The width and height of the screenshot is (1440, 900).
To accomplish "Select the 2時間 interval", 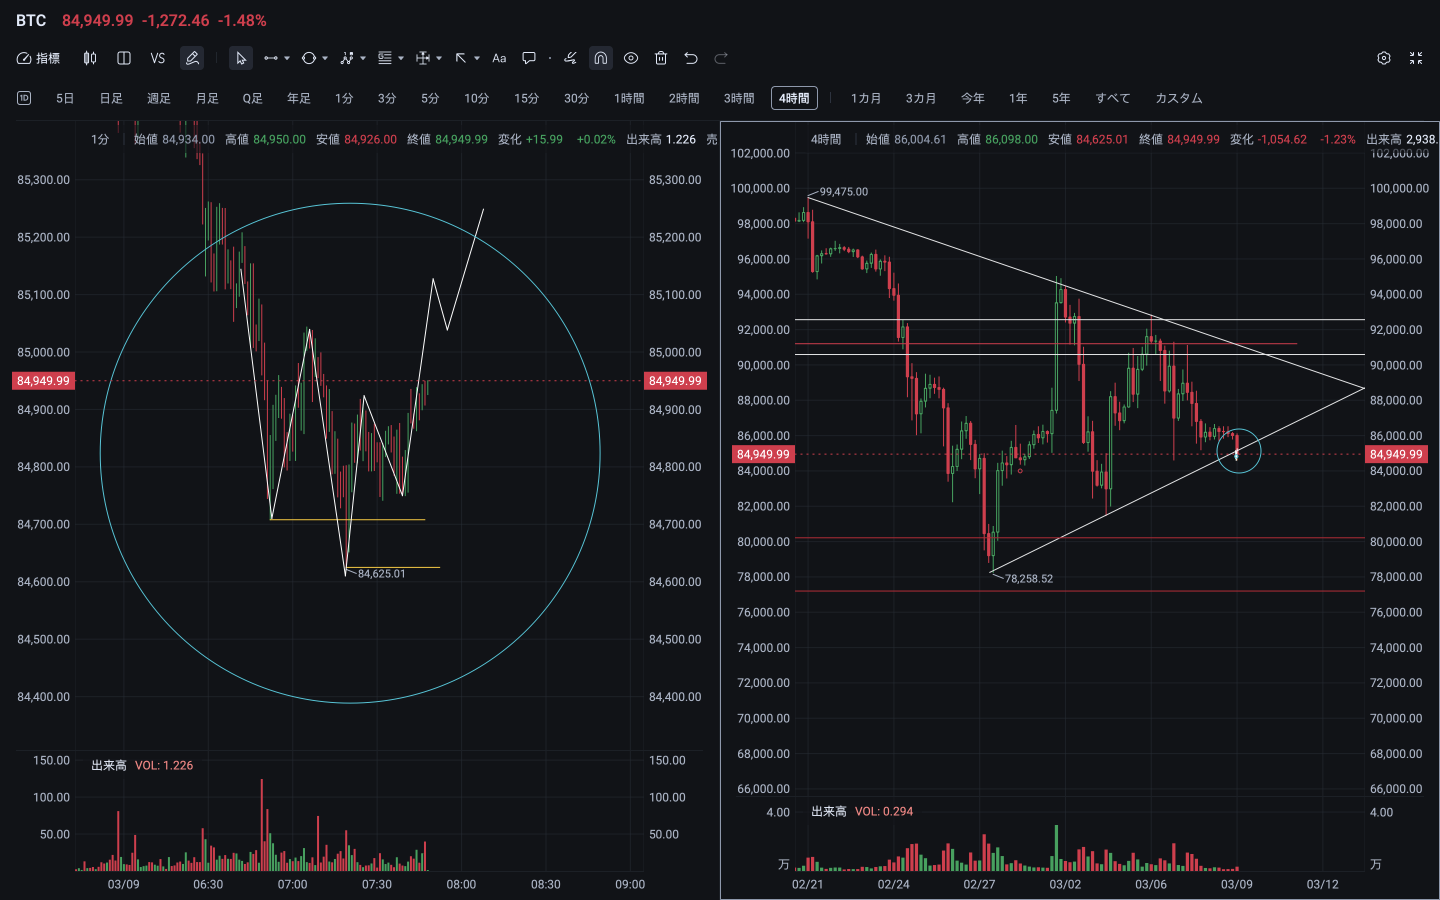I will (x=684, y=98).
